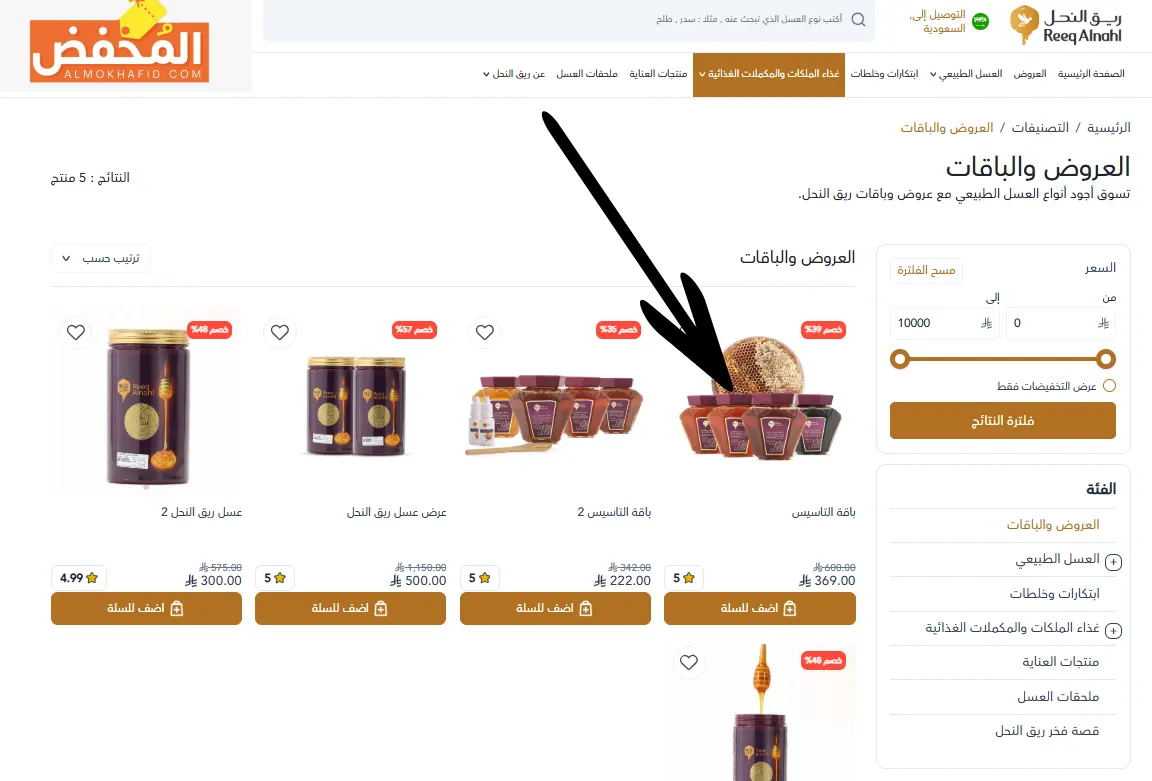Image resolution: width=1152 pixels, height=781 pixels.
Task: Click the search magnifier icon
Action: click(858, 20)
